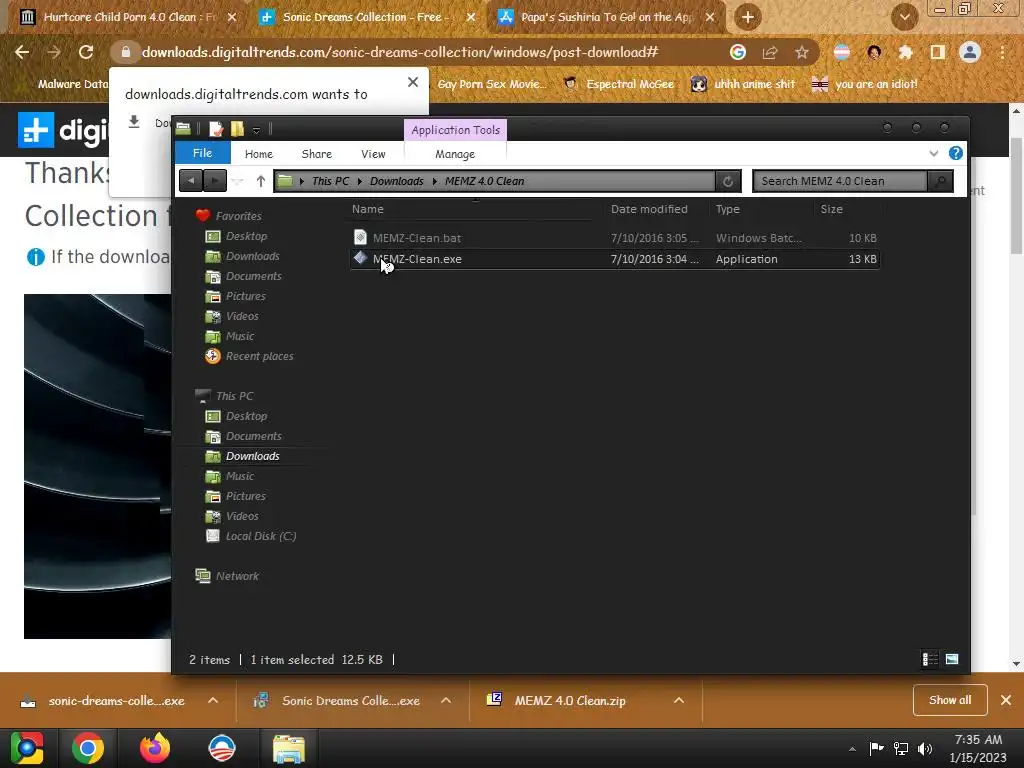Expand options for sonic-dreams-colle....exe download
Screen dimensions: 1024x768
(x=213, y=701)
